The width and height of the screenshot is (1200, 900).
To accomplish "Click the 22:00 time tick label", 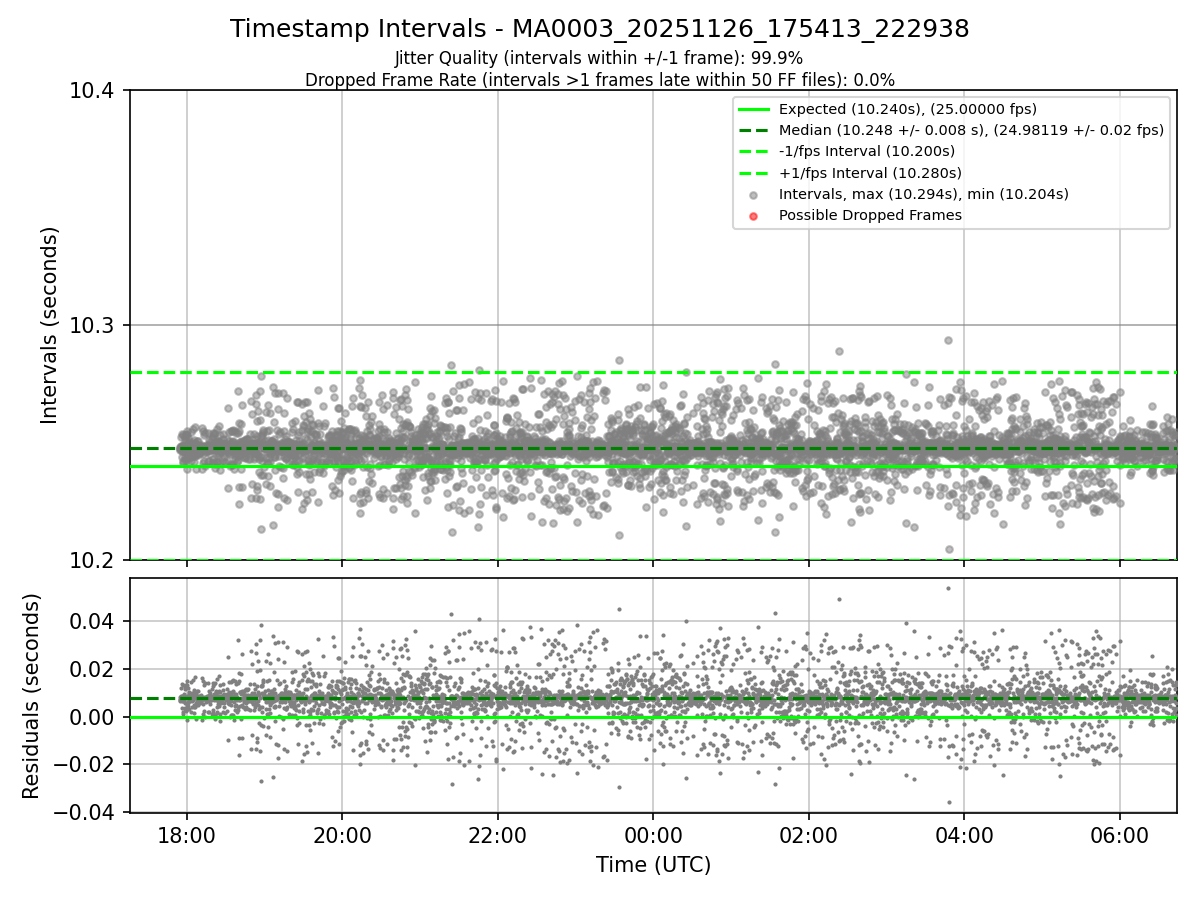I will [497, 834].
